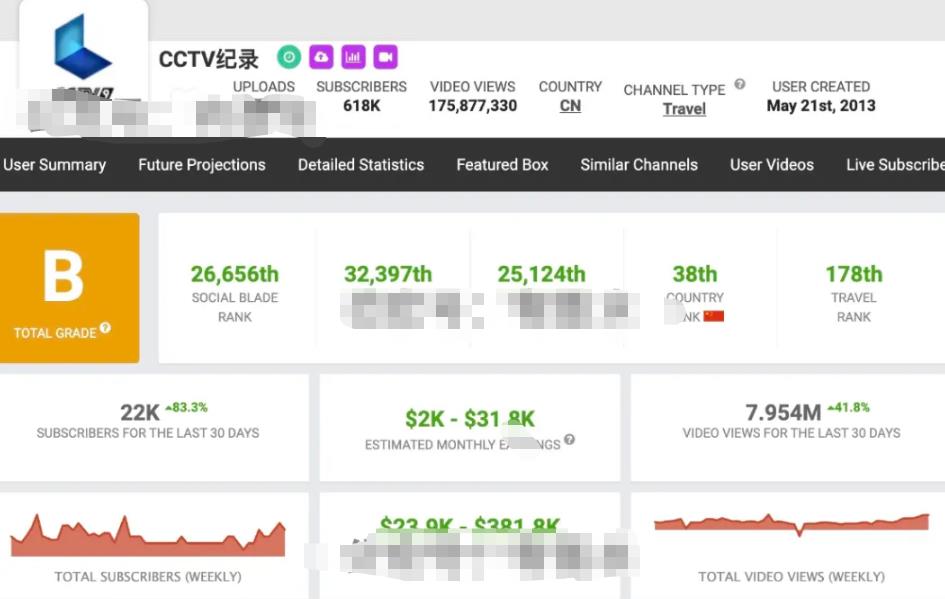Open the Detailed Statistics tab
The height and width of the screenshot is (599, 945).
click(361, 165)
